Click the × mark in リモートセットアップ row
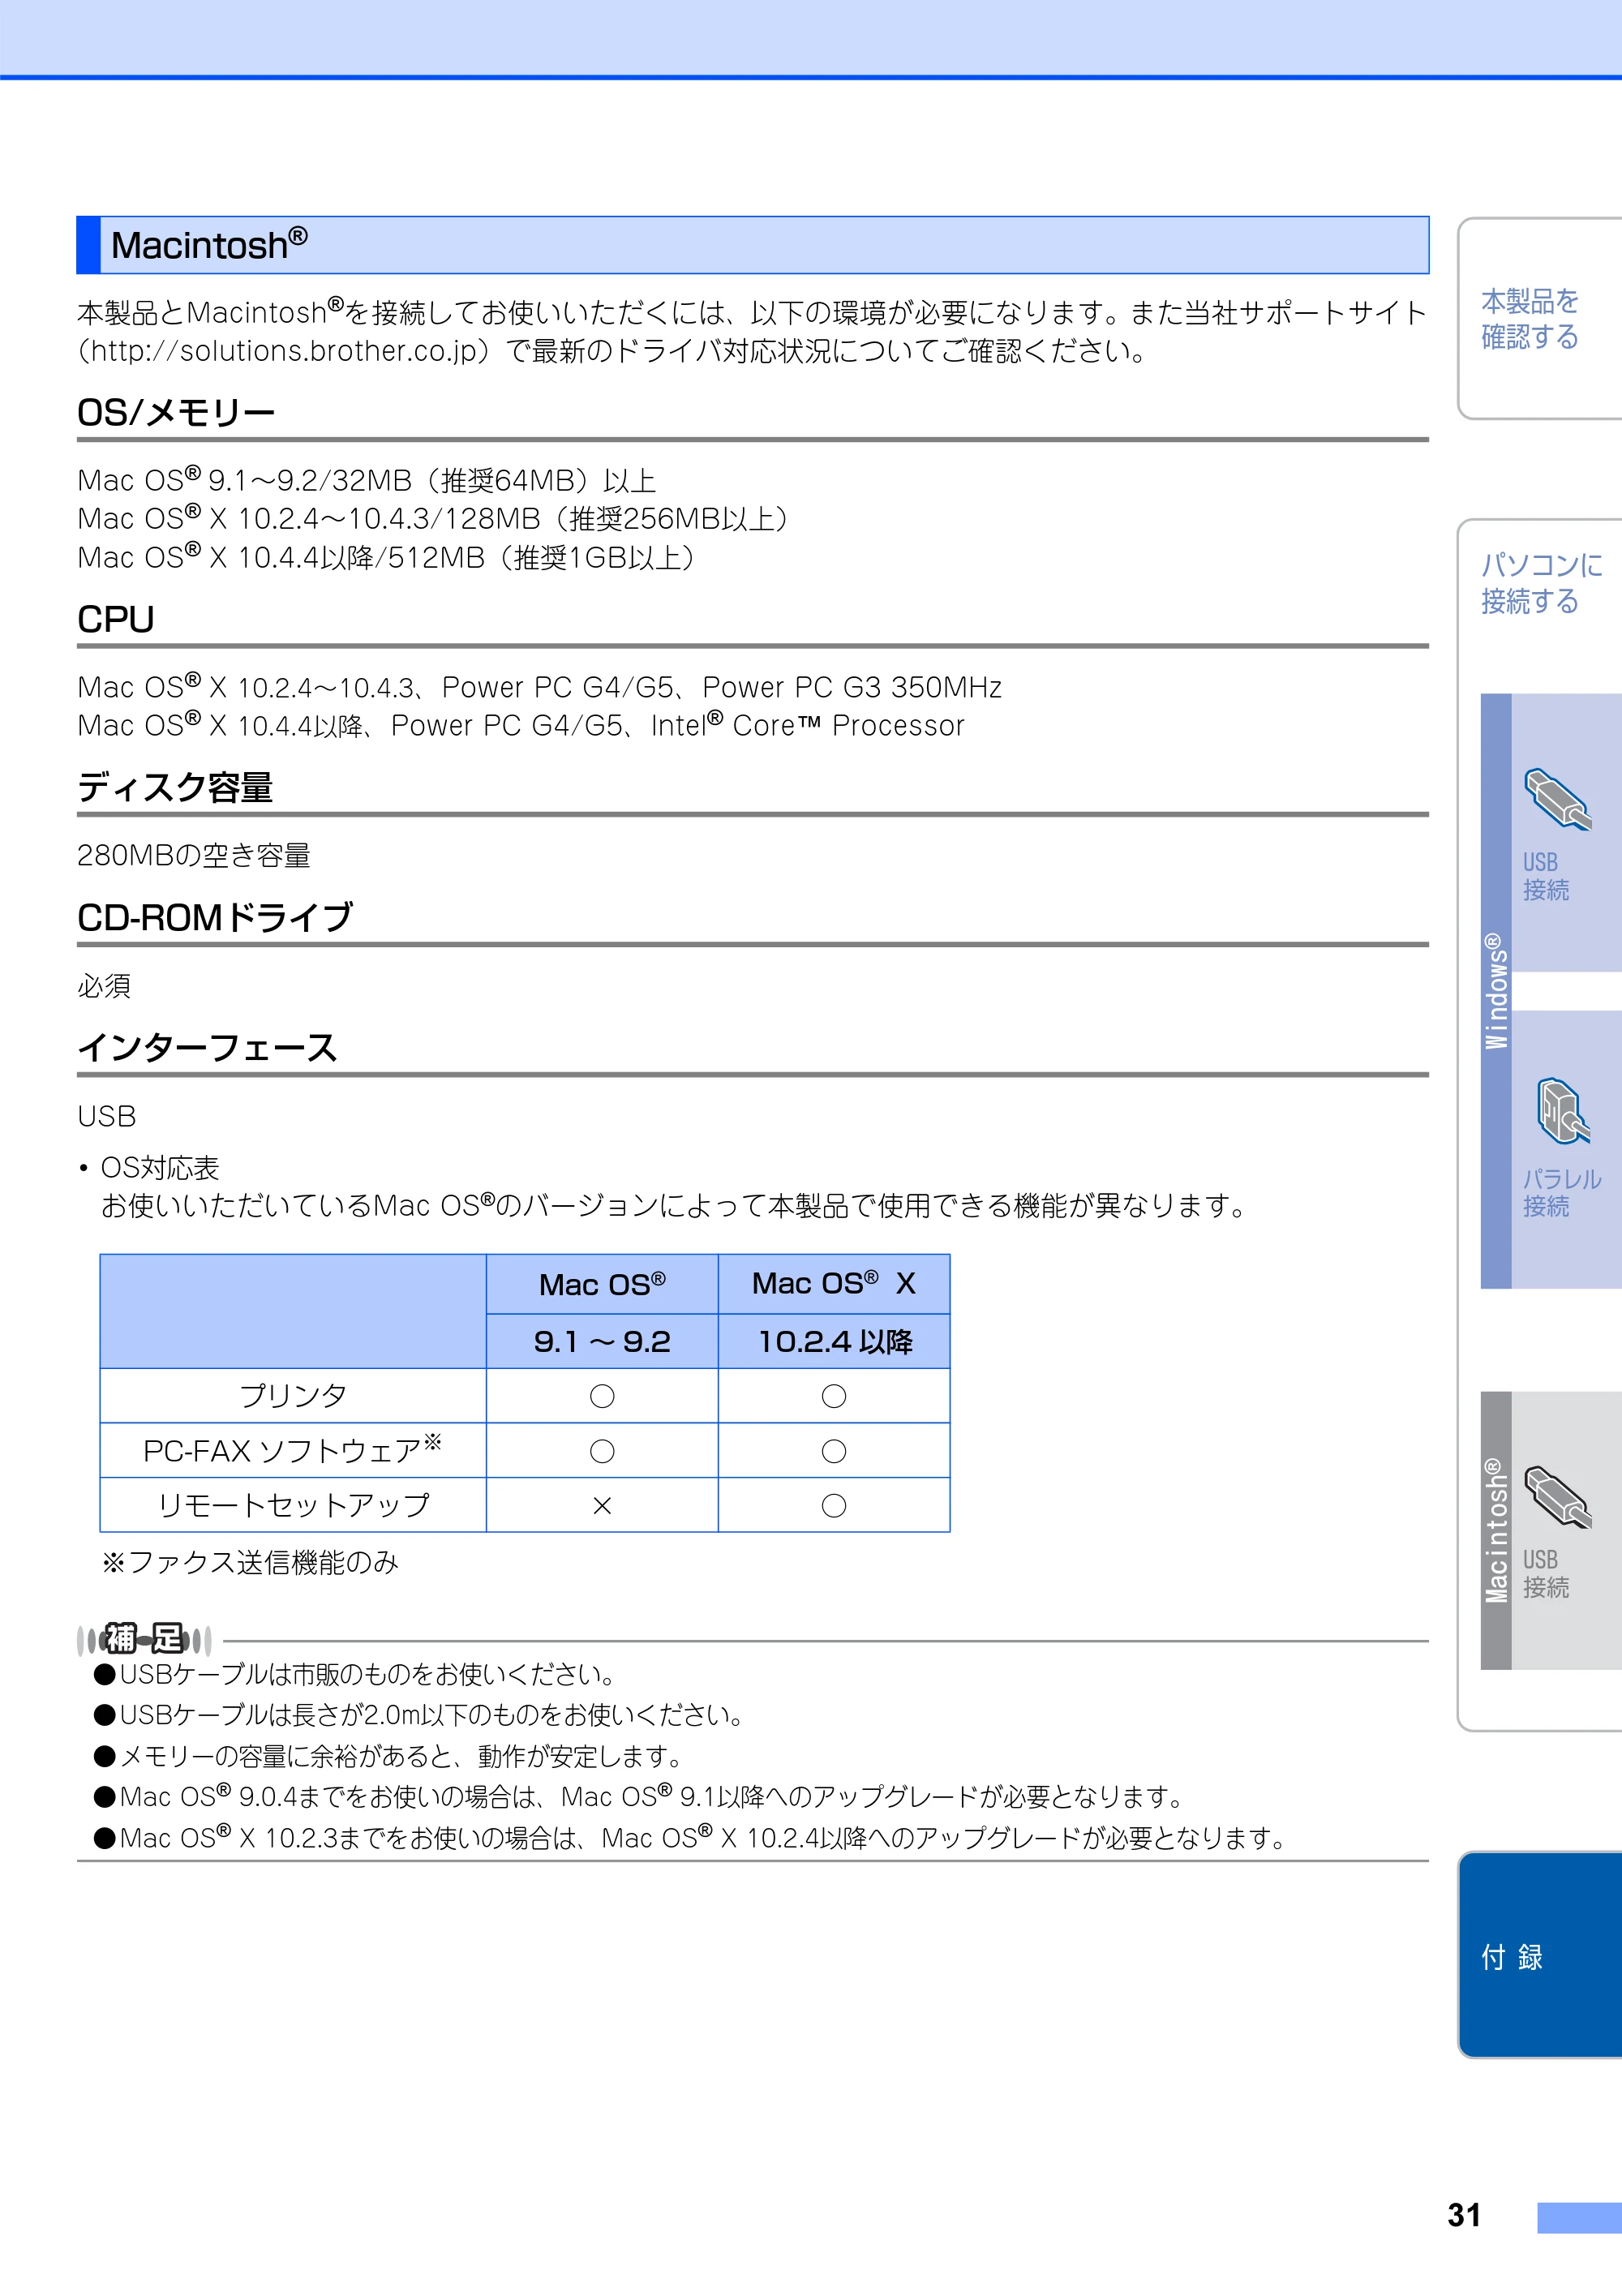 tap(602, 1505)
